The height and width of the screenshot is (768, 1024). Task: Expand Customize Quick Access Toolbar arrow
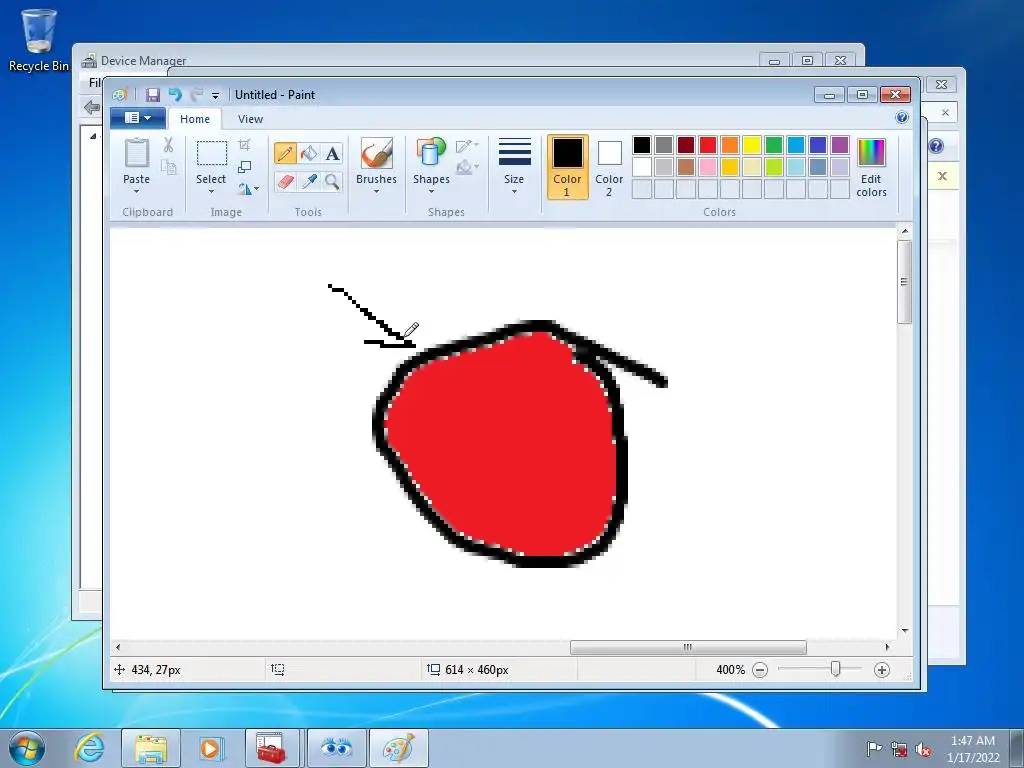(x=216, y=95)
